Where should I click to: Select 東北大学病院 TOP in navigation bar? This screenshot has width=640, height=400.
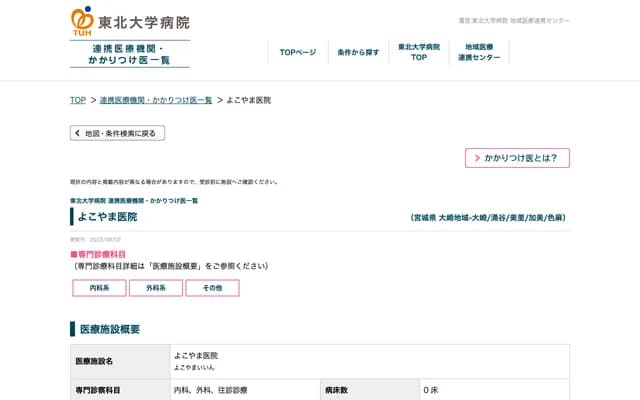pos(418,52)
